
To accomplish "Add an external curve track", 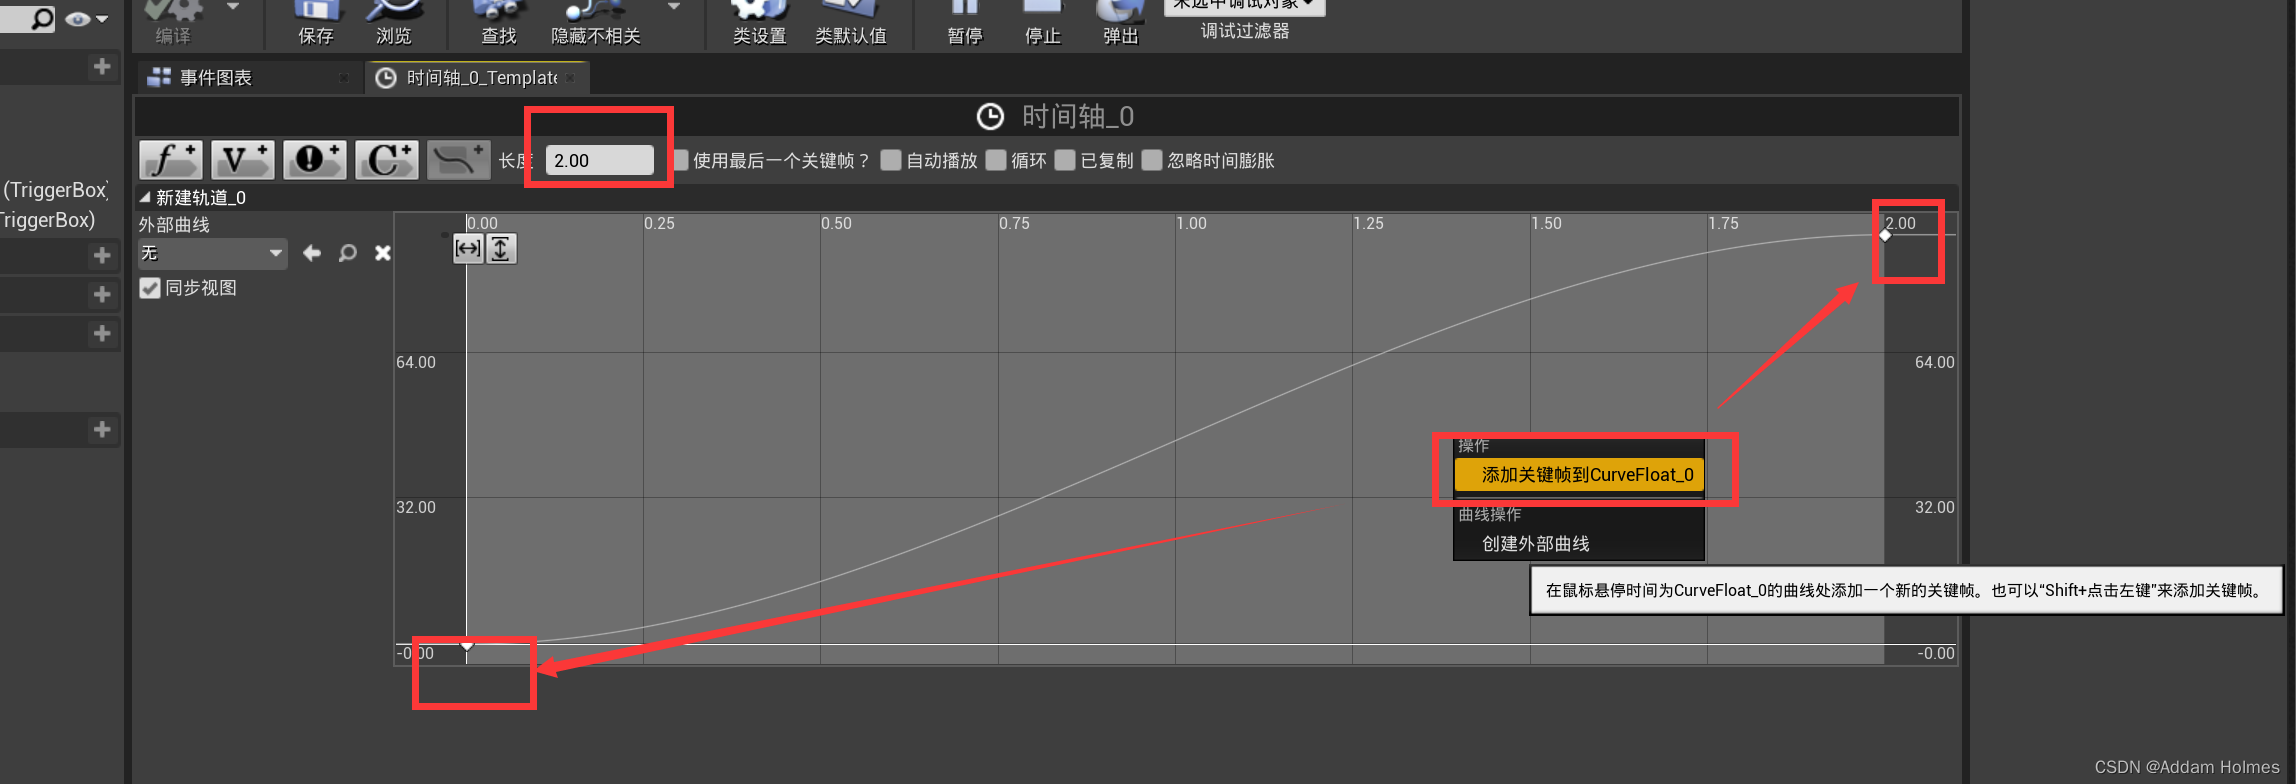I will click(x=459, y=160).
